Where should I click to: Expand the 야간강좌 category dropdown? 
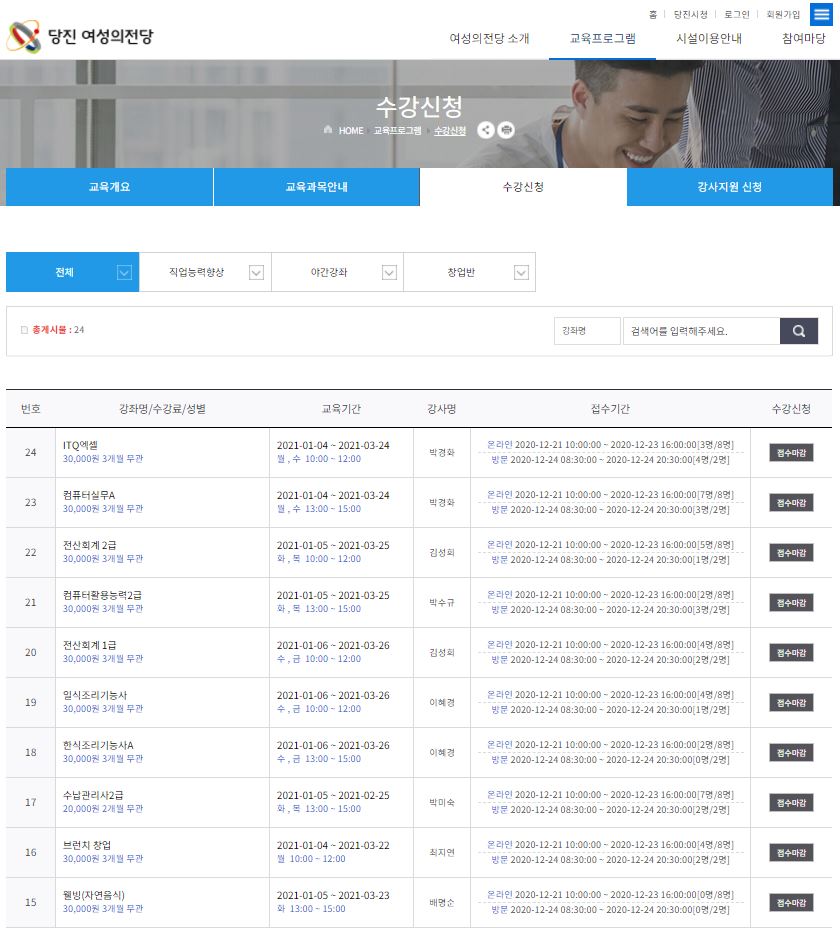tap(389, 272)
